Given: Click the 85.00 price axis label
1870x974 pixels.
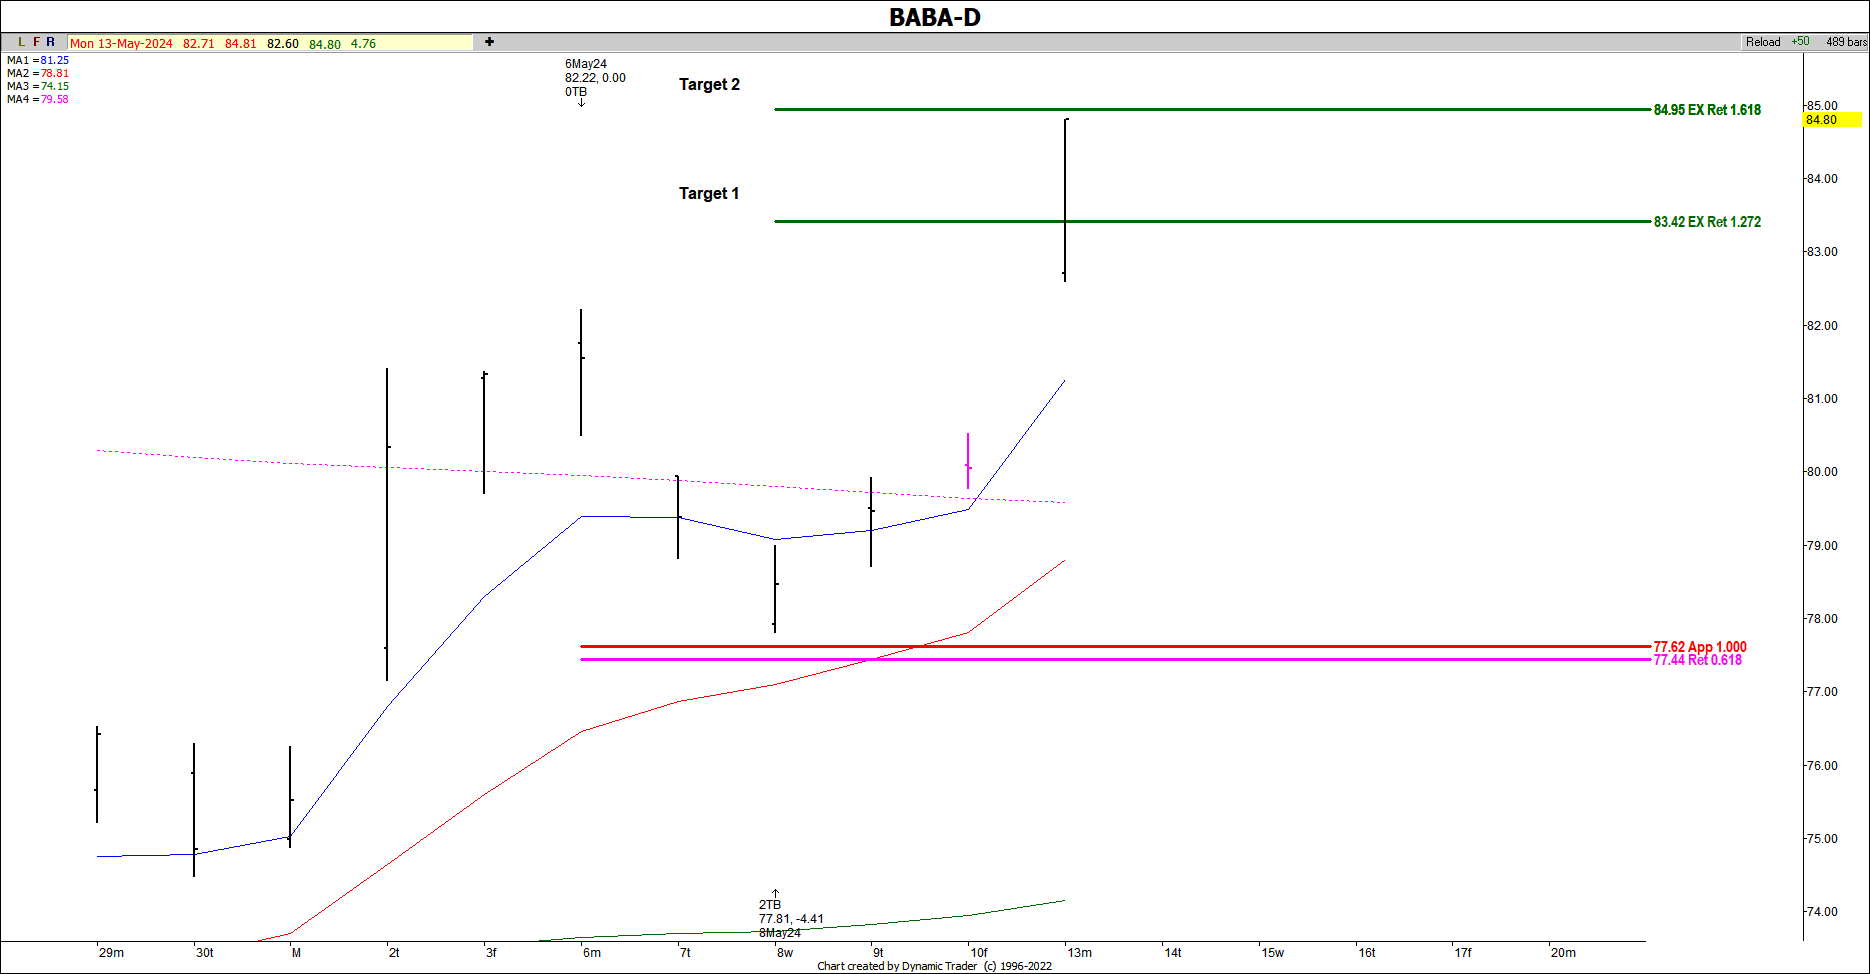Looking at the screenshot, I should pos(1822,105).
